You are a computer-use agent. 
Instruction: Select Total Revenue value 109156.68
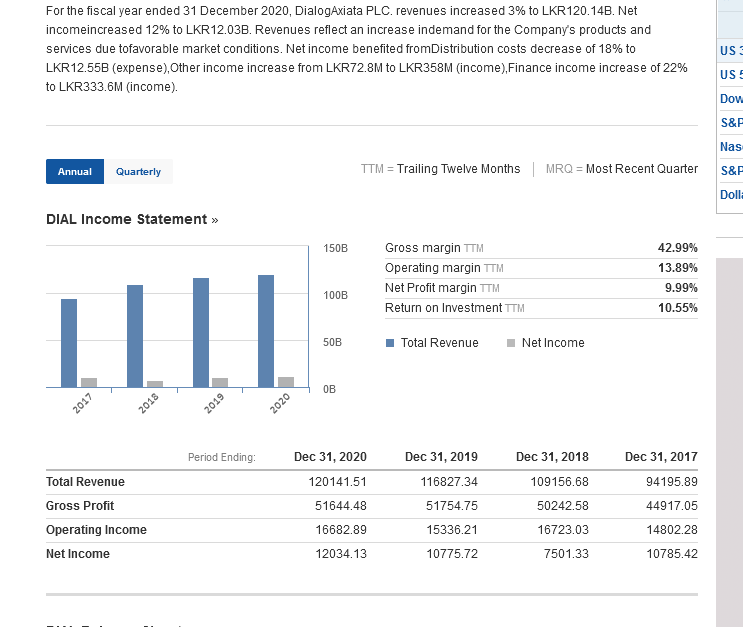pos(560,482)
